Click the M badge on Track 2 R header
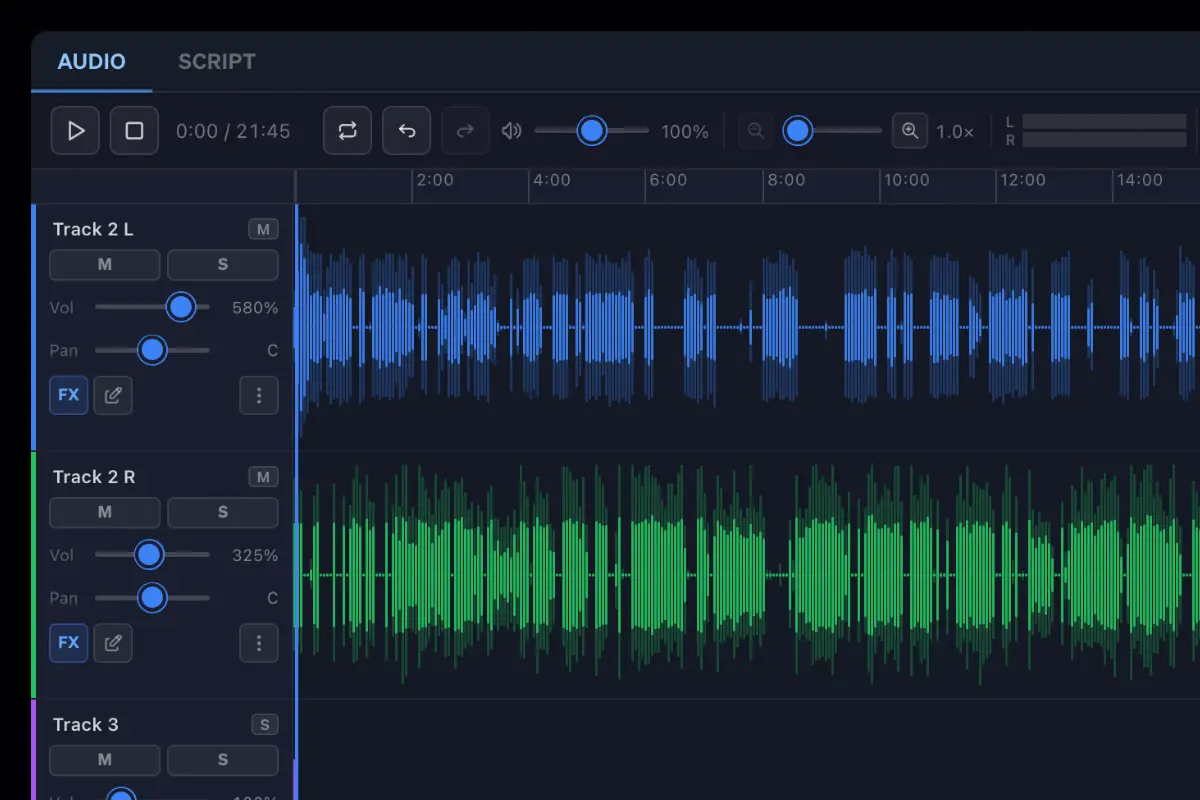1200x800 pixels. click(x=263, y=477)
